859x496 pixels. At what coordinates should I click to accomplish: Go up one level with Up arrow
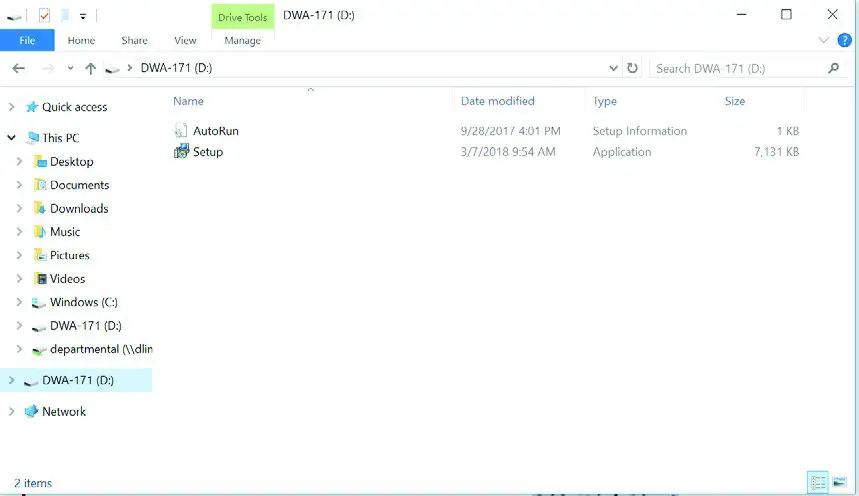90,68
